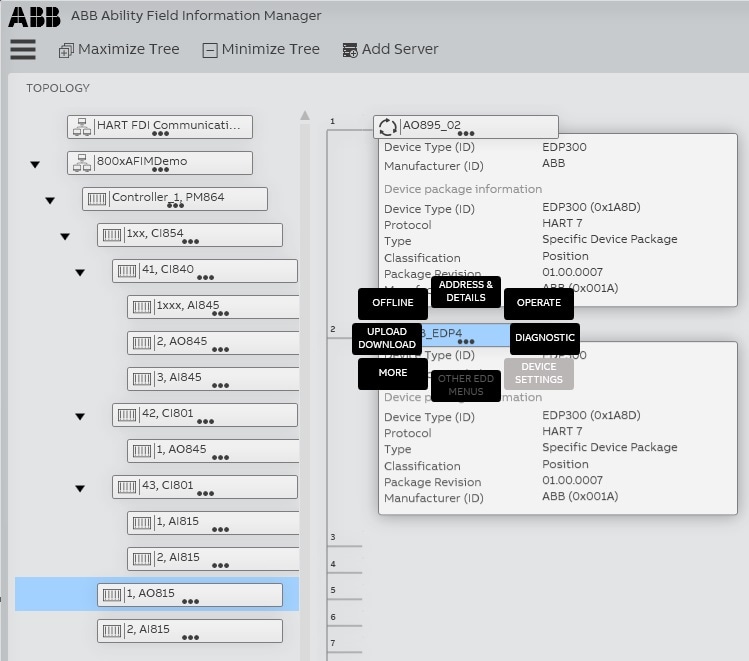The height and width of the screenshot is (661, 749).
Task: Click the Minimize Tree icon
Action: tap(210, 50)
